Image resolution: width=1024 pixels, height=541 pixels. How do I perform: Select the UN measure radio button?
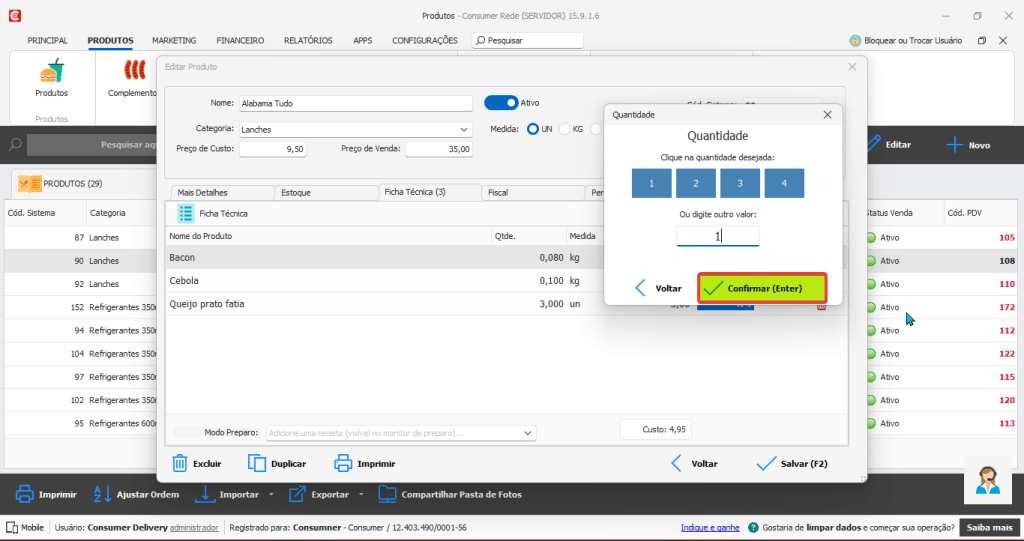tap(533, 129)
